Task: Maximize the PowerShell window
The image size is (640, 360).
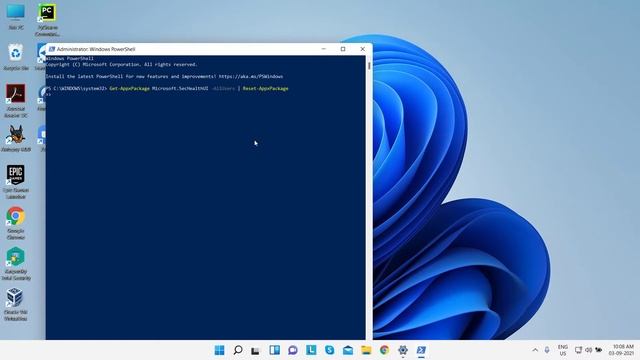Action: point(343,49)
